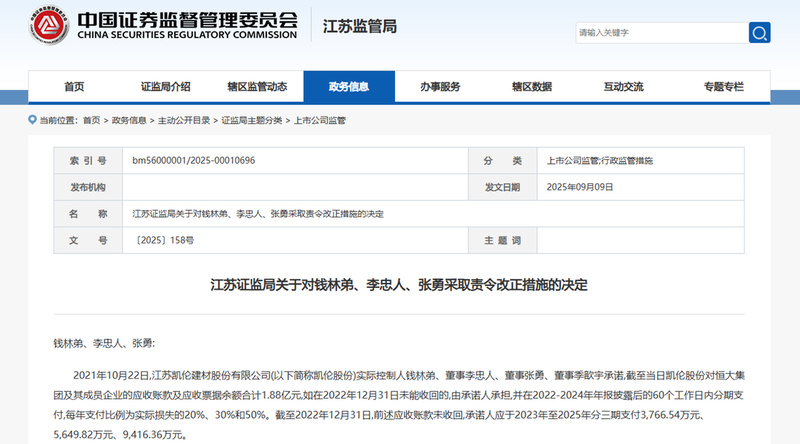Click the CSRC emblem logo

(x=48, y=25)
